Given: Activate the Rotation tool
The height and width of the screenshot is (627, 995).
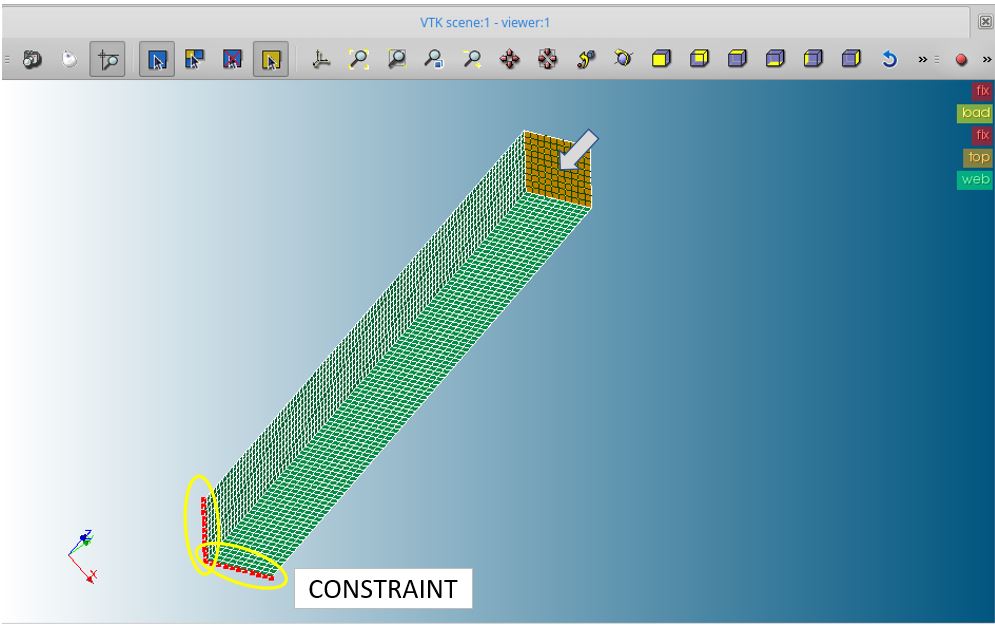Looking at the screenshot, I should coord(624,60).
